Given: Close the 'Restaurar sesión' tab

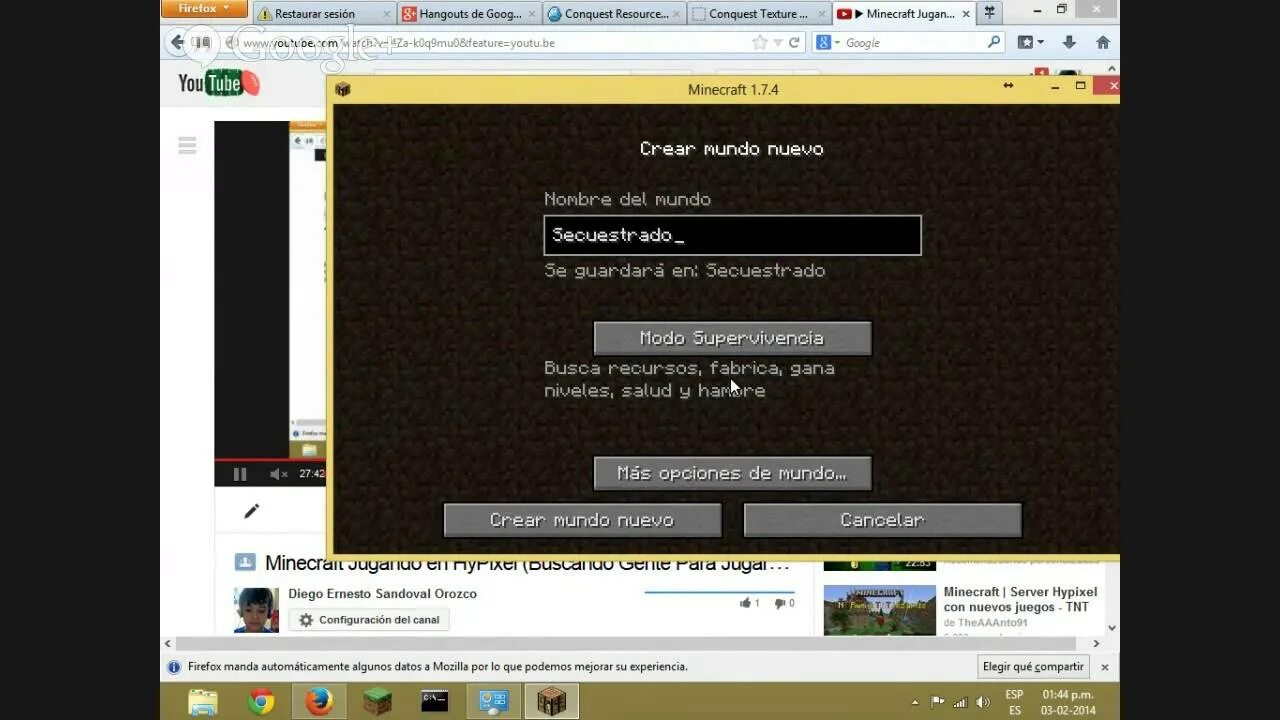Looking at the screenshot, I should point(386,14).
